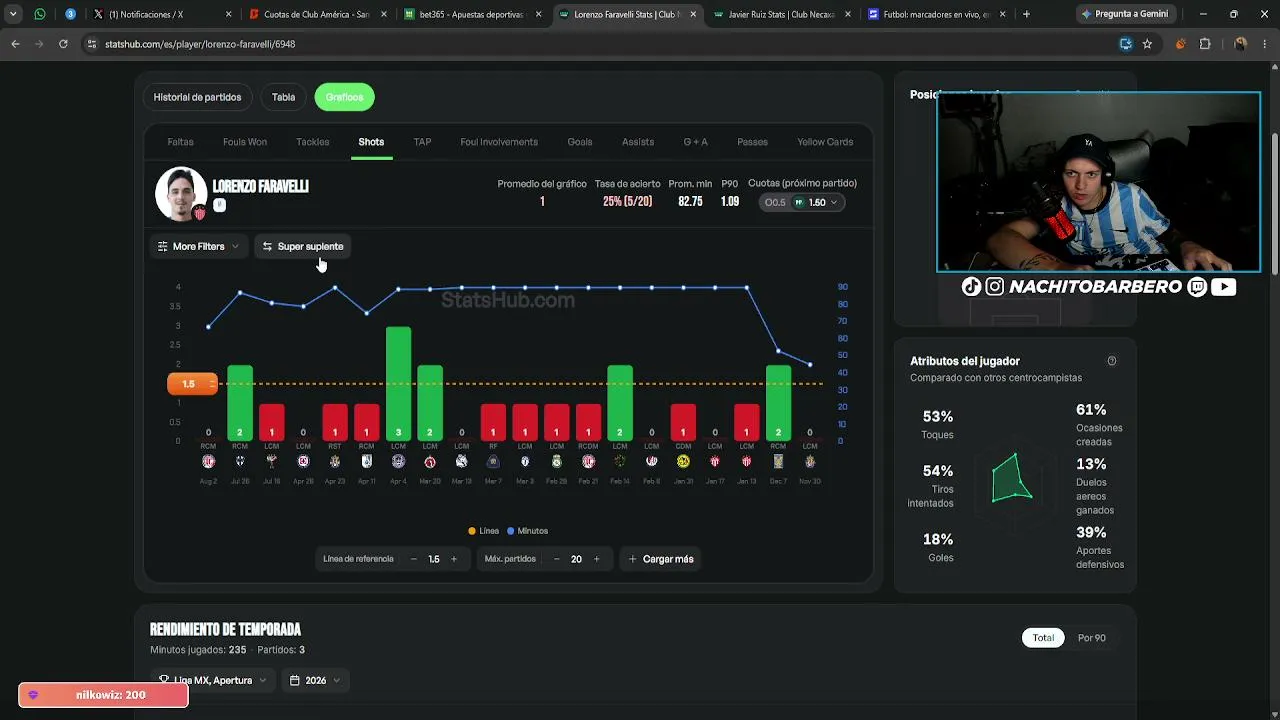
Task: Switch to Javier Ruiz Stats browser tab
Action: (782, 14)
